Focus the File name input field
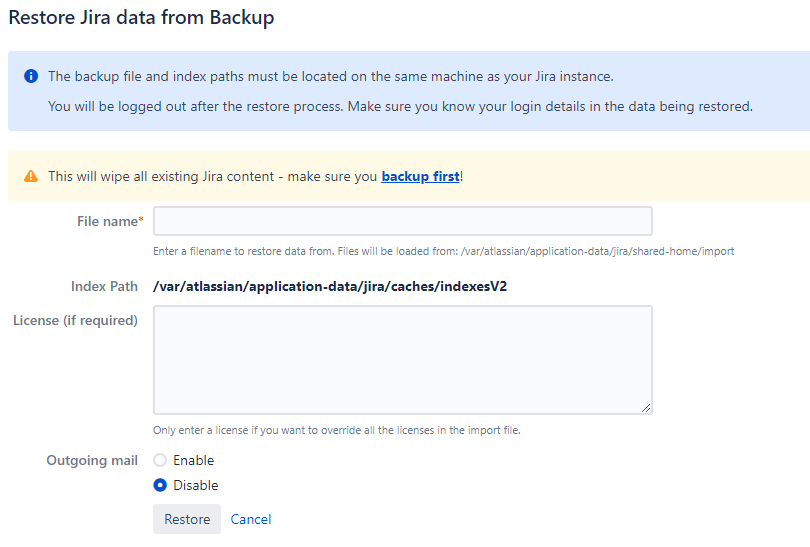The height and width of the screenshot is (547, 810). coord(403,221)
